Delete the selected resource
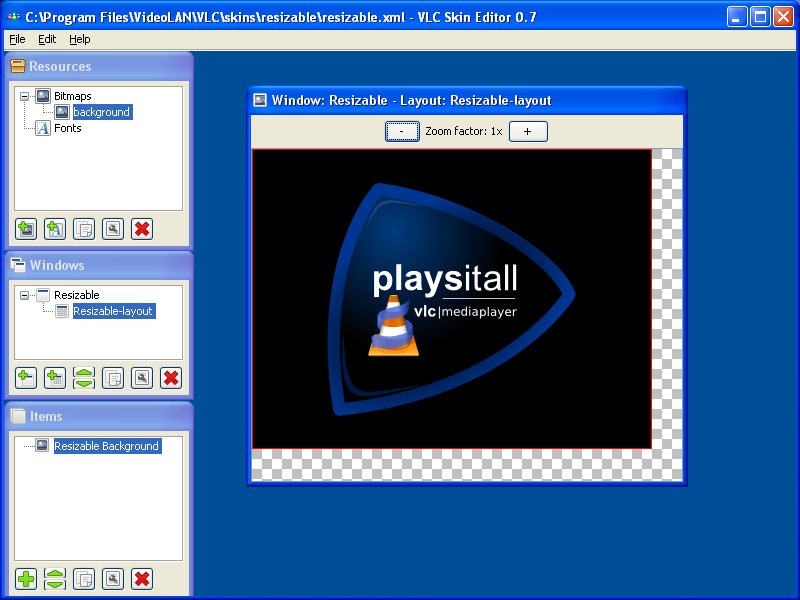This screenshot has height=600, width=800. 142,229
